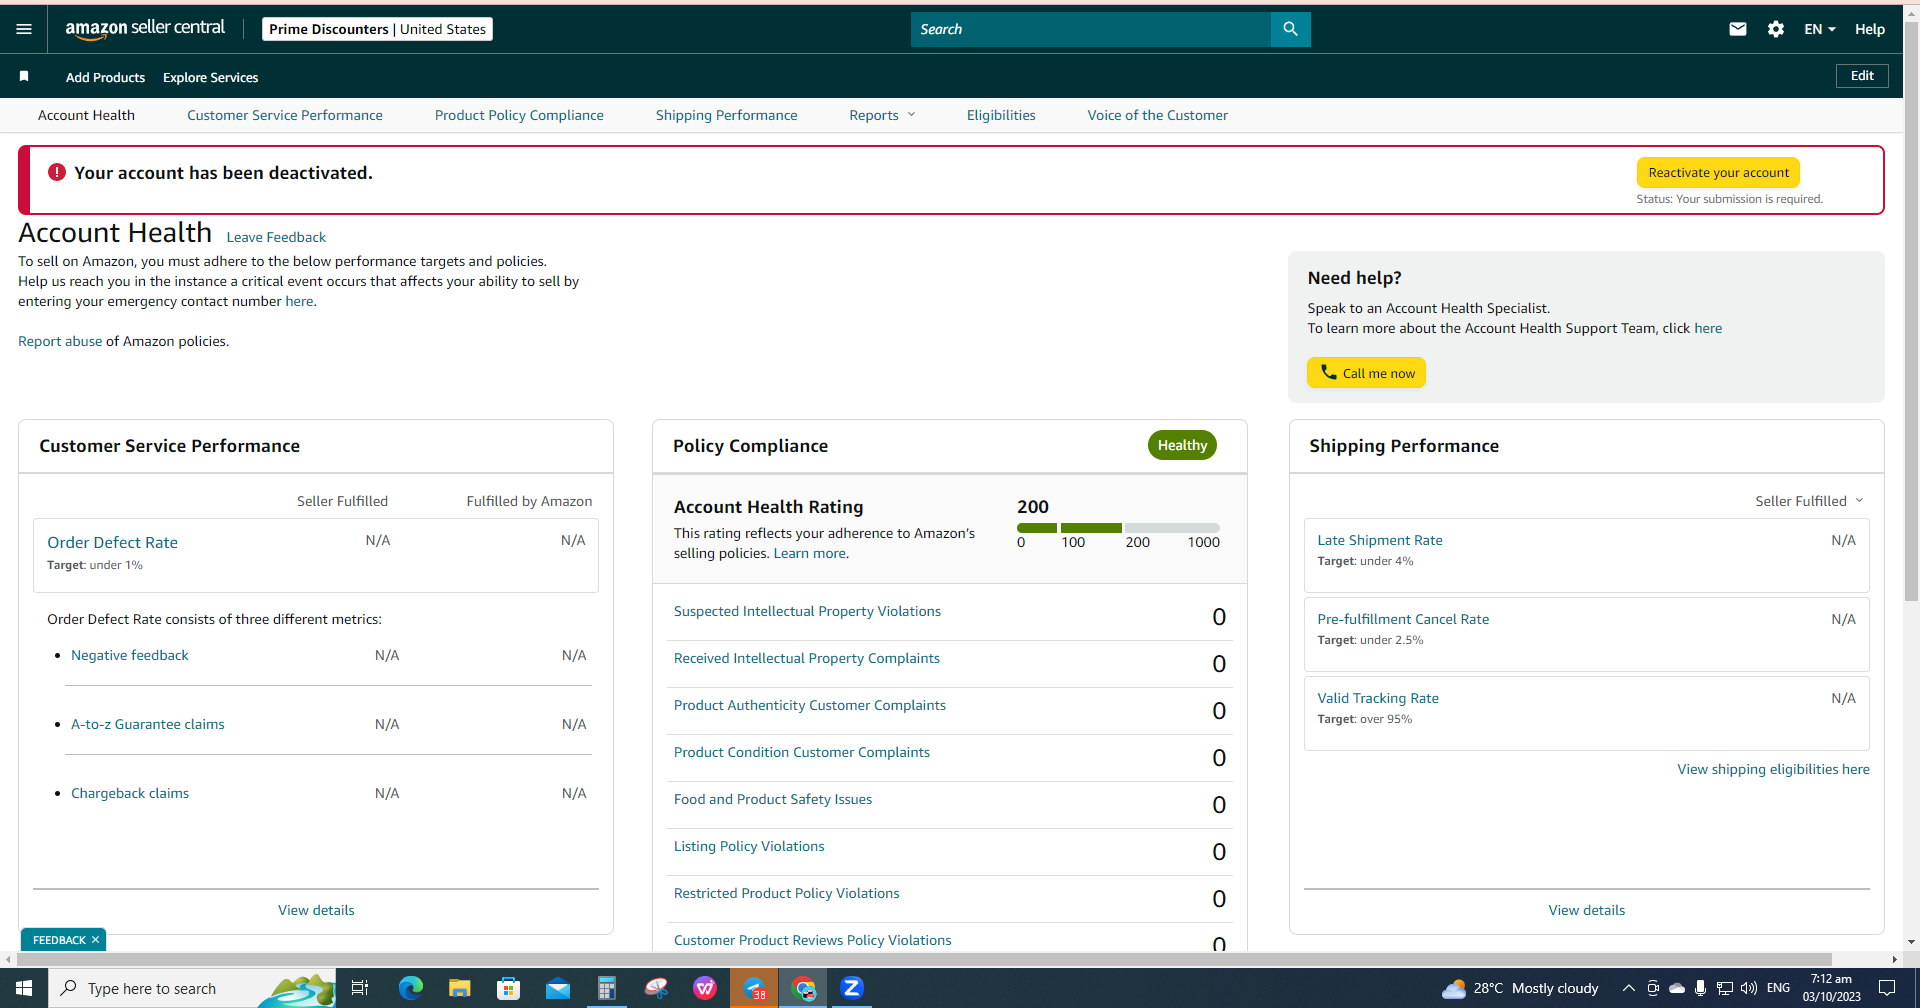Open the Report abuse link

tap(60, 341)
